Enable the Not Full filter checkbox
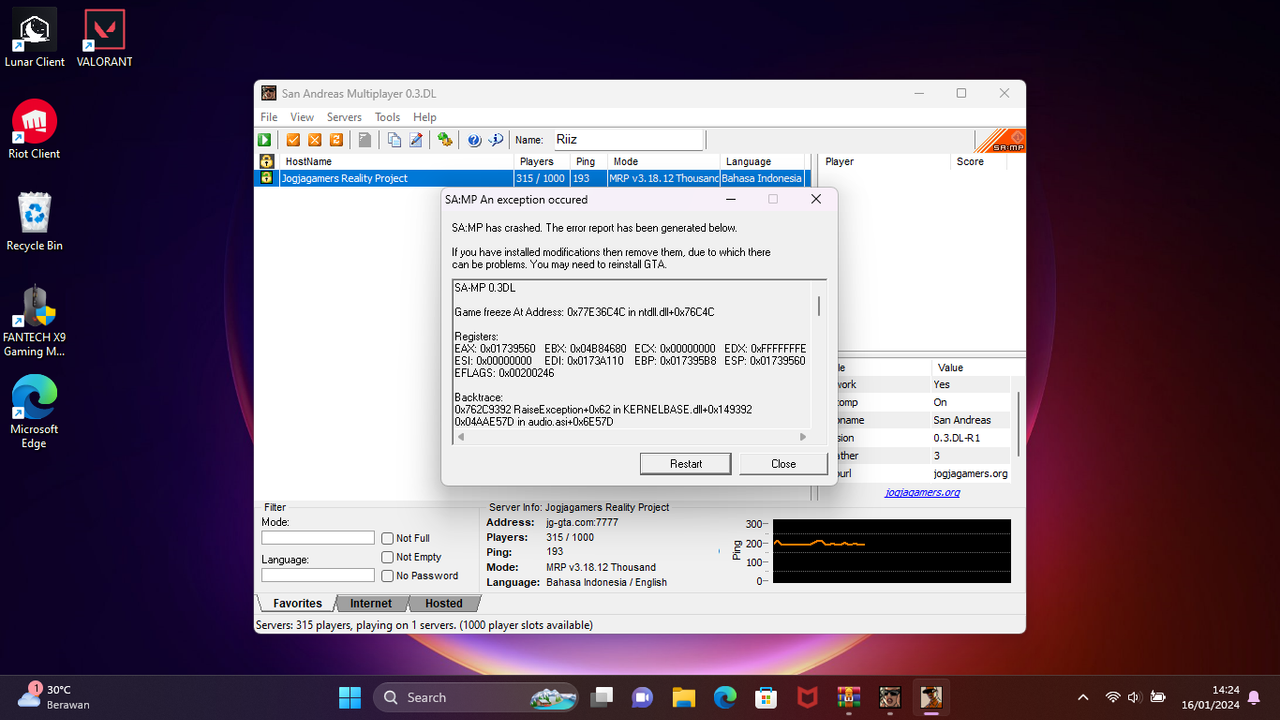 [387, 538]
